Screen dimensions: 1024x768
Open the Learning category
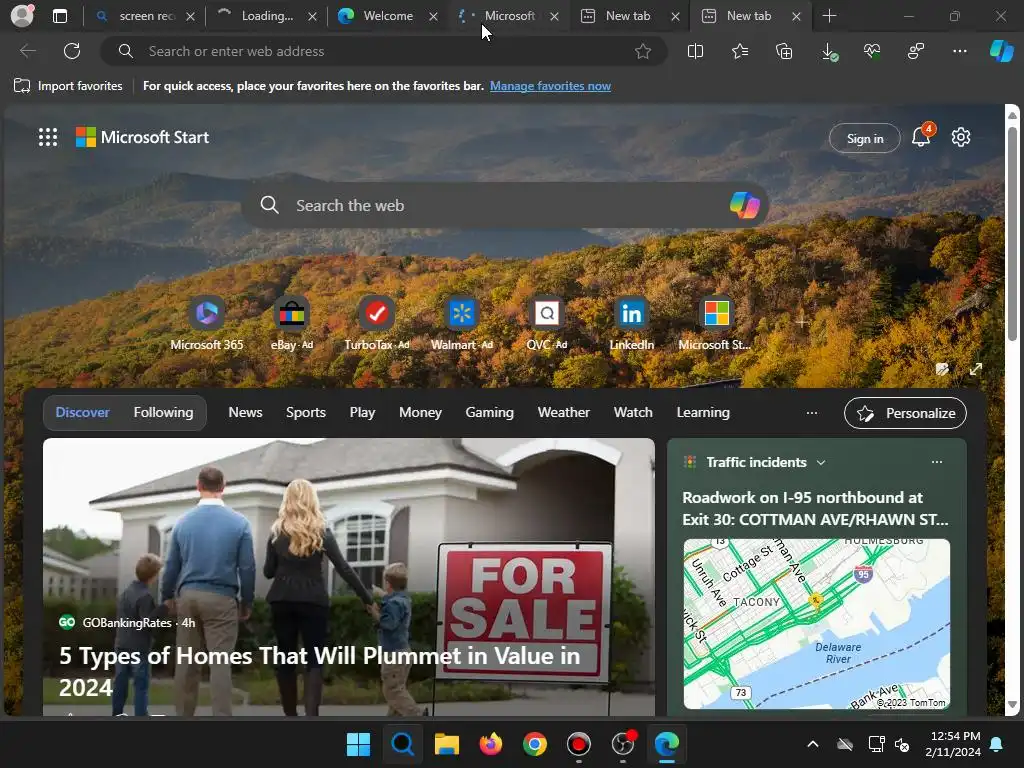[x=703, y=412]
